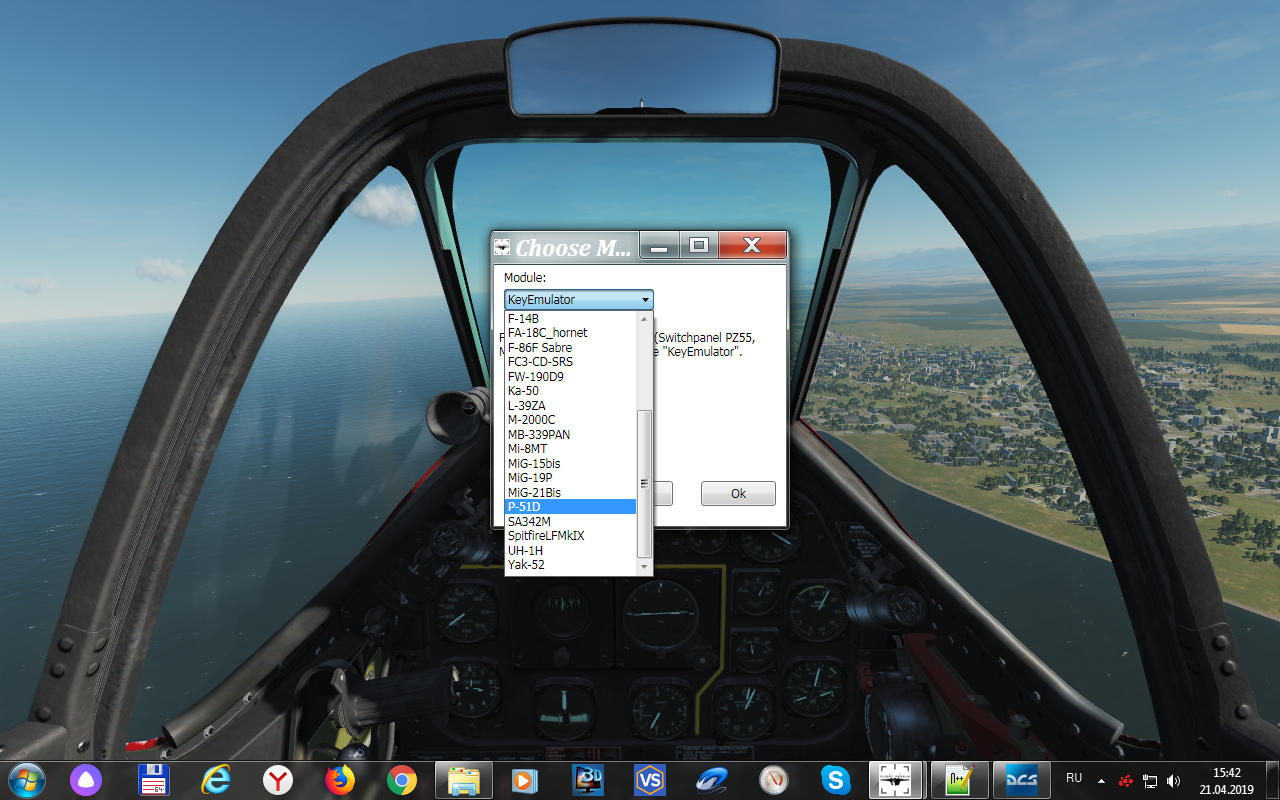This screenshot has height=800, width=1280.
Task: Launch Alice assistant purple icon in taskbar
Action: point(85,779)
